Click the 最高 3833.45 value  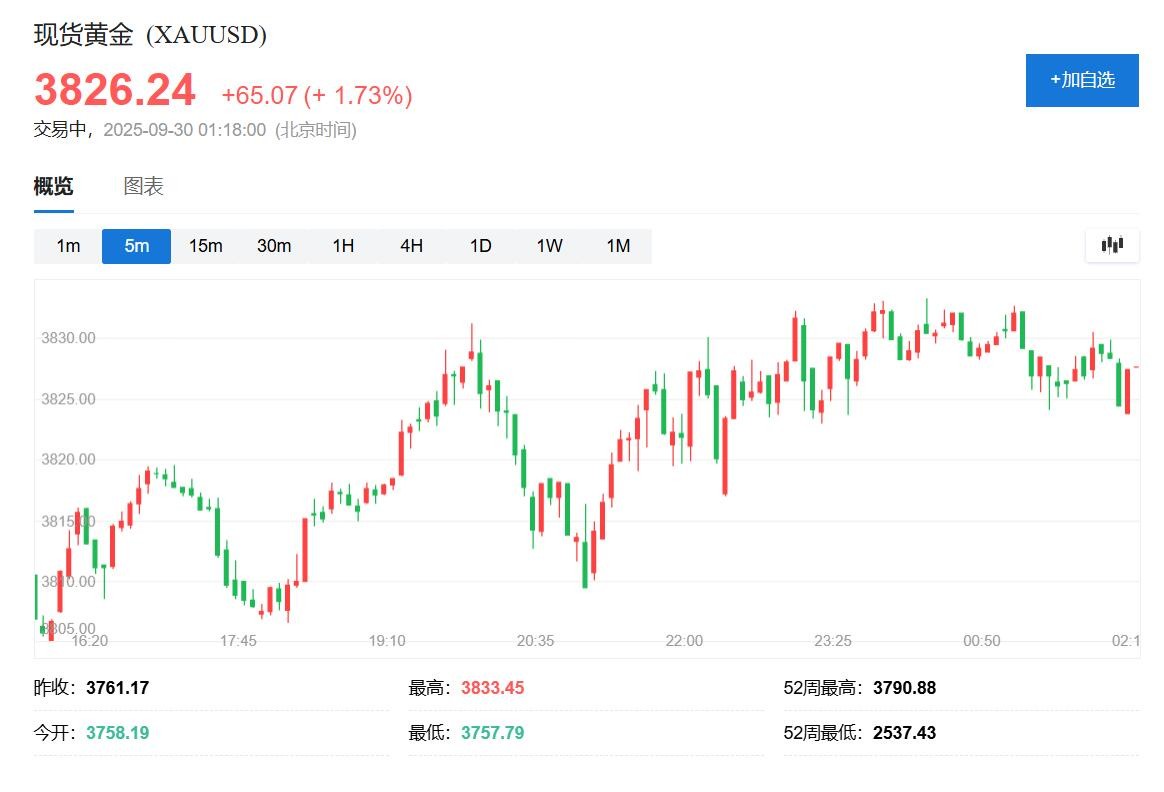coord(492,688)
